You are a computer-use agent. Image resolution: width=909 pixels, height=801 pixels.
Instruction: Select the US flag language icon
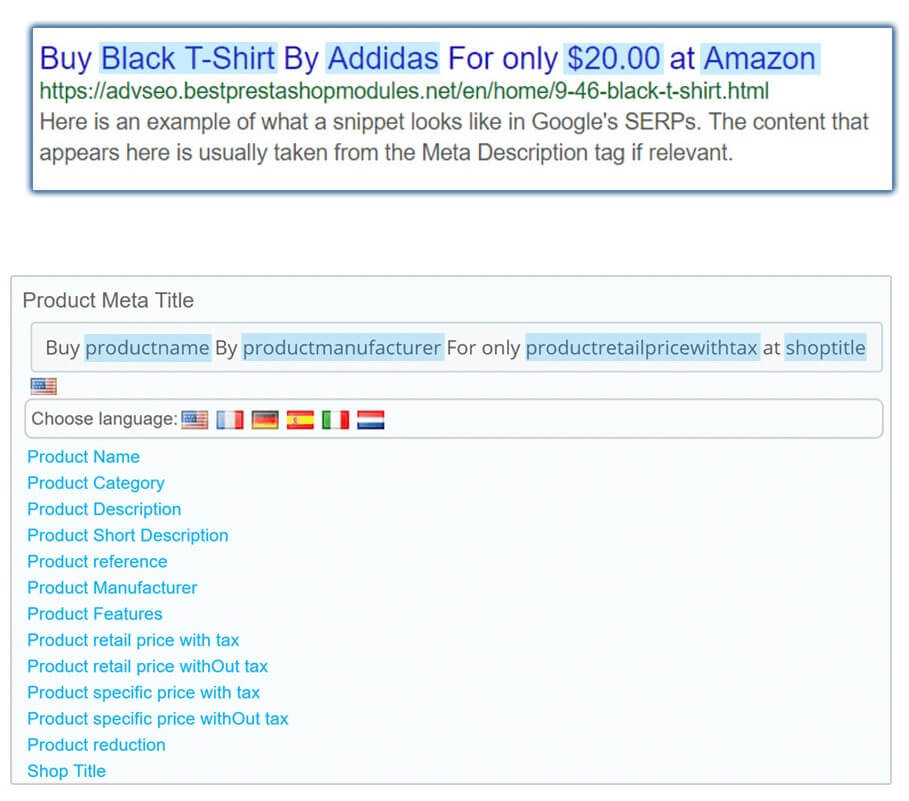click(x=194, y=420)
